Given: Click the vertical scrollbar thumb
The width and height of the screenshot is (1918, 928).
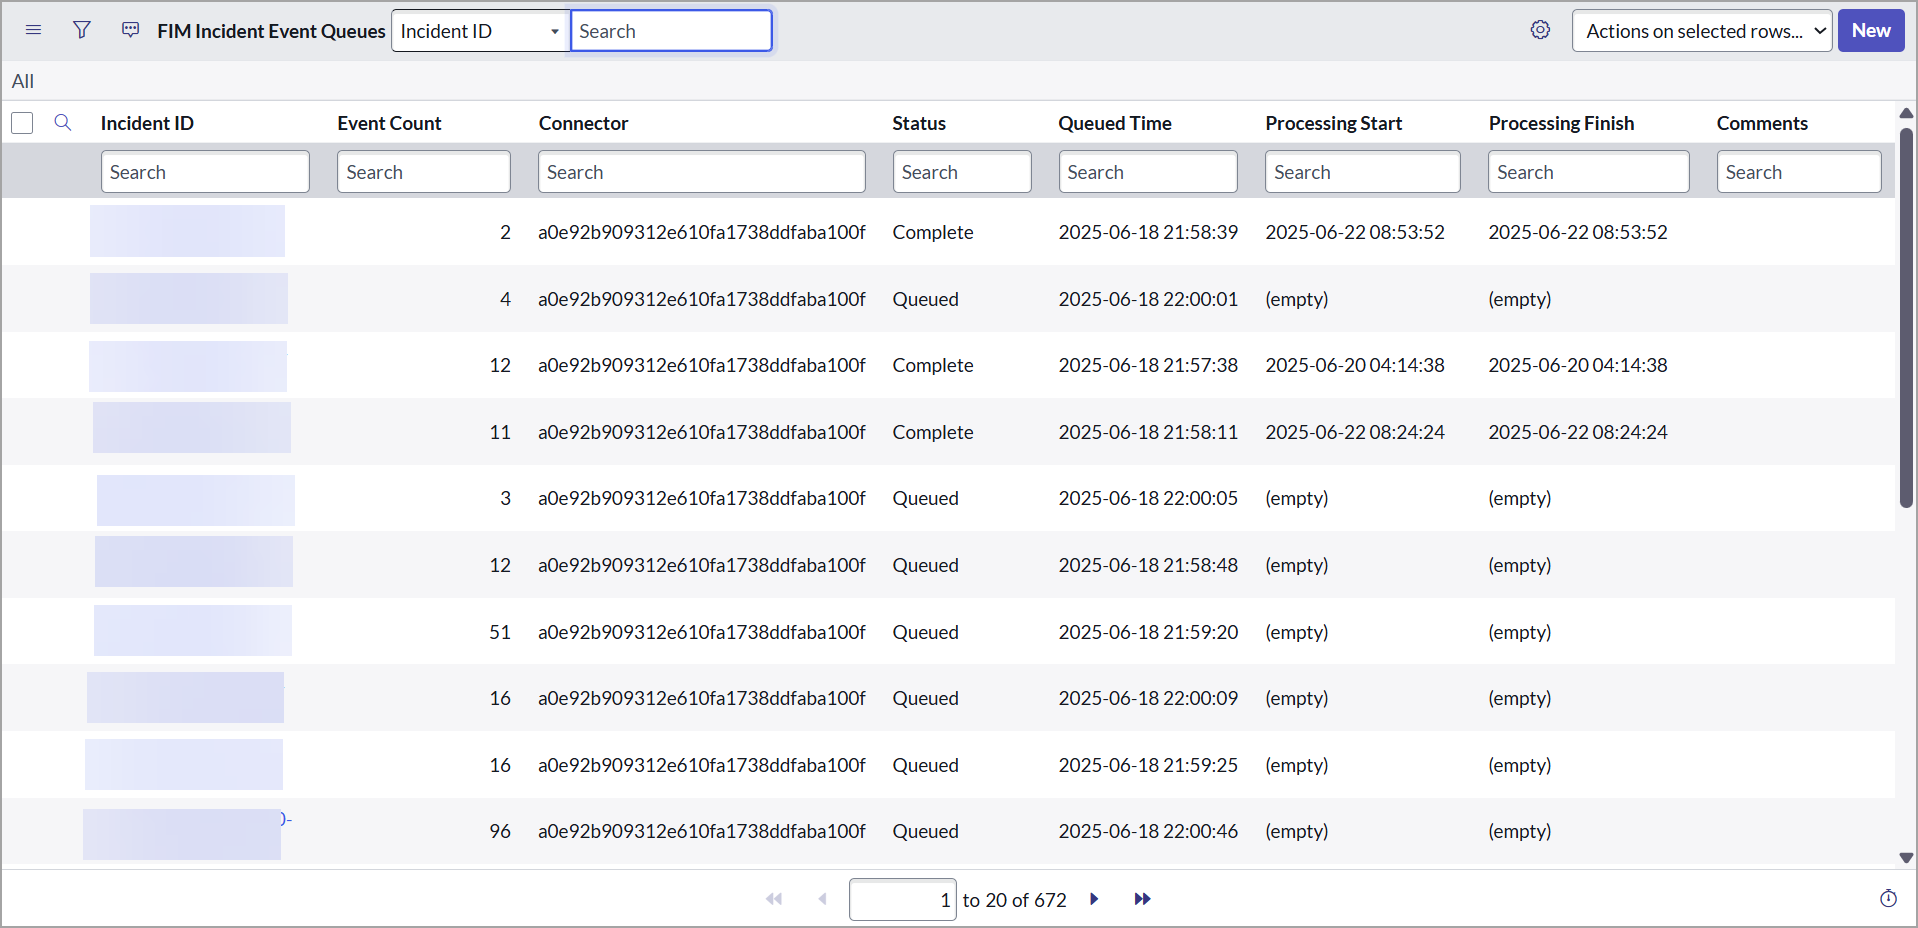Looking at the screenshot, I should coord(1906,320).
